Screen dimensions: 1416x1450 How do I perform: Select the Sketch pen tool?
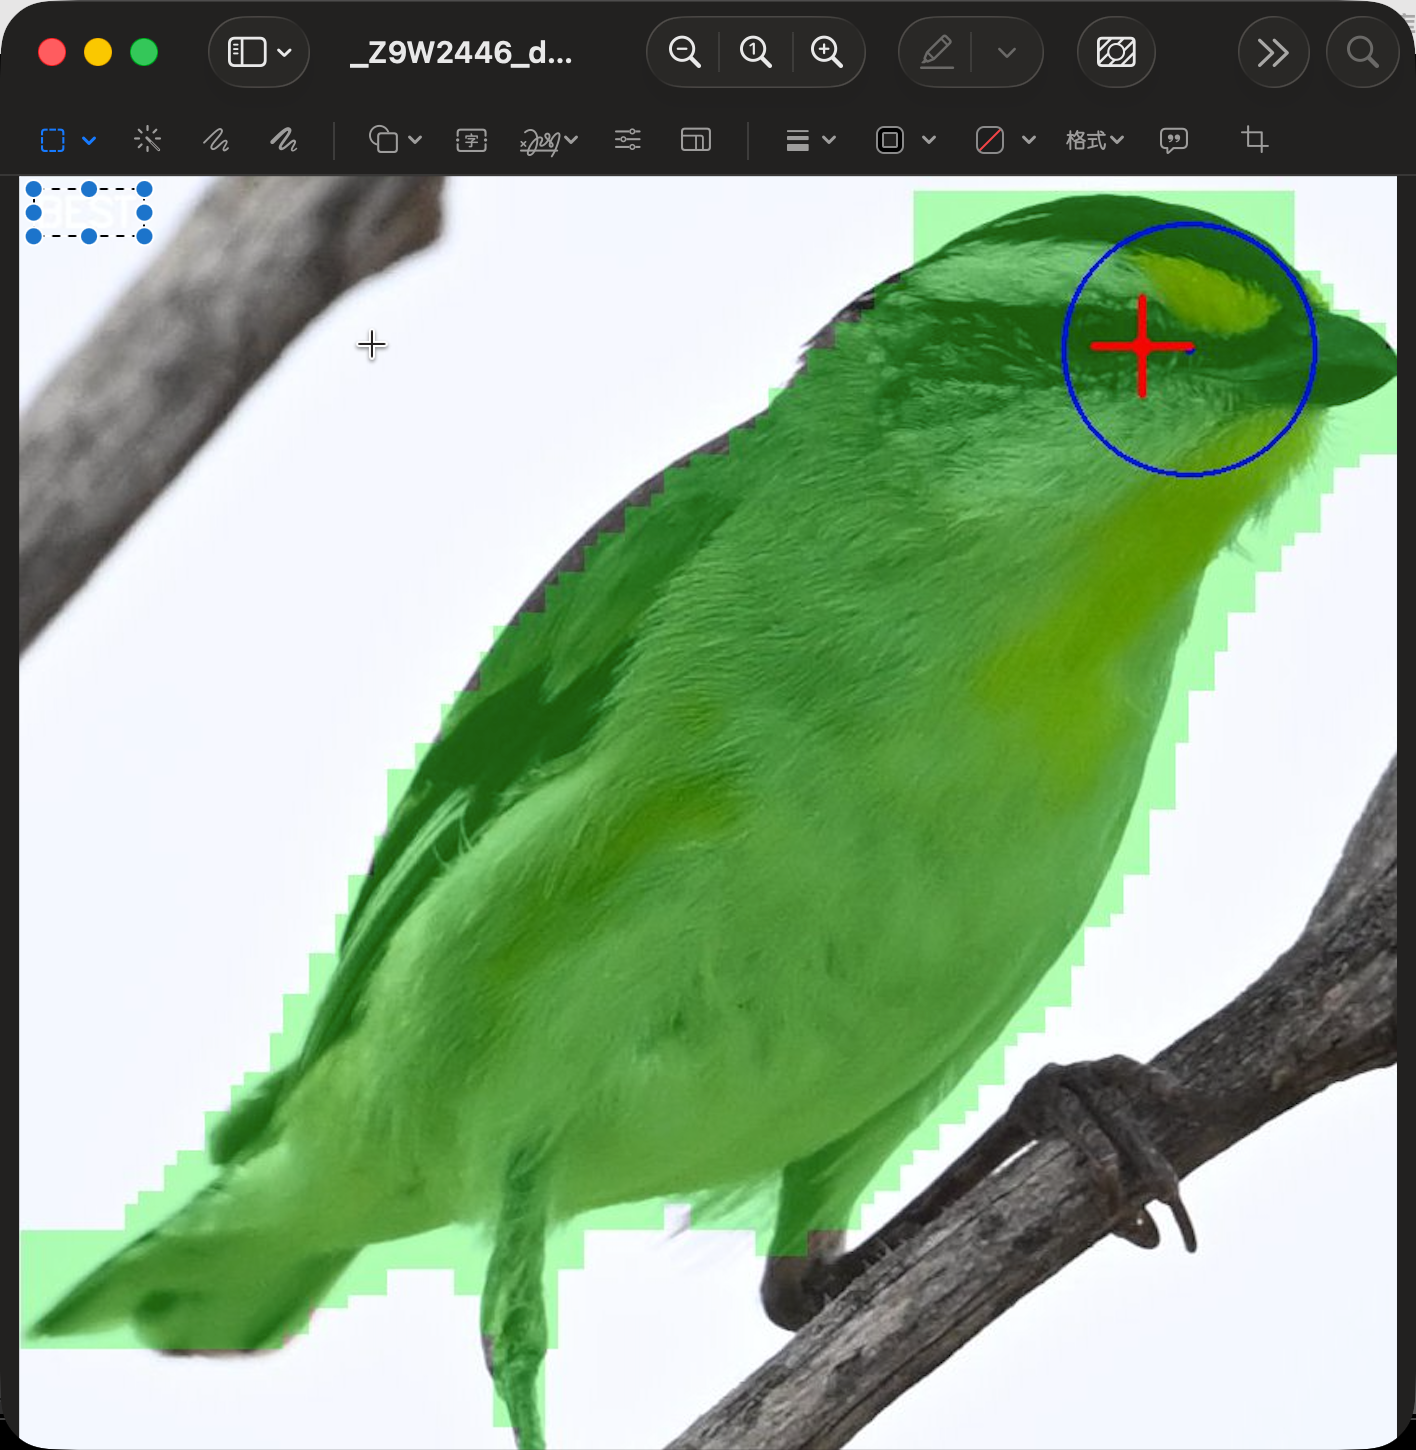216,140
